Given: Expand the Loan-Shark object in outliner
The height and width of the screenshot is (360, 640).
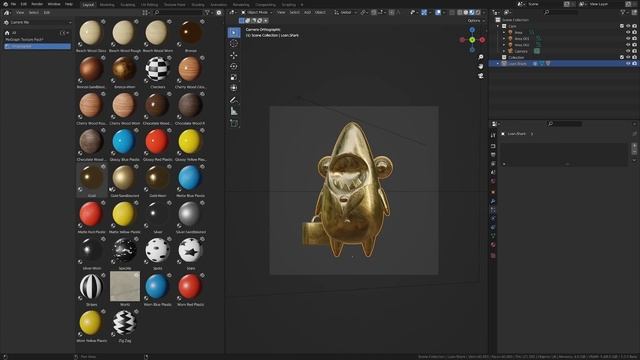Looking at the screenshot, I should (498, 64).
